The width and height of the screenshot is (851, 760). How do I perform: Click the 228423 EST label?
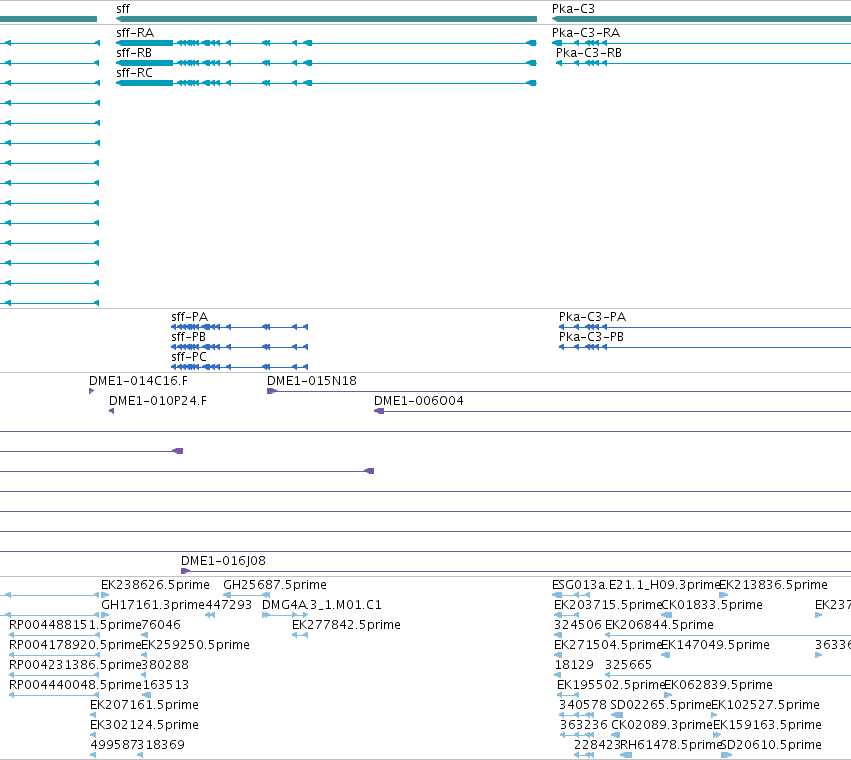pos(597,745)
